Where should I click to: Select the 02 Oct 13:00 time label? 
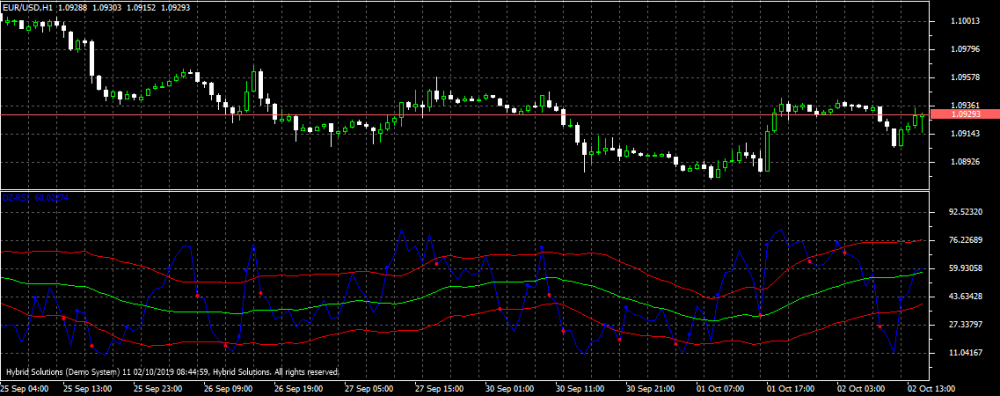point(929,388)
